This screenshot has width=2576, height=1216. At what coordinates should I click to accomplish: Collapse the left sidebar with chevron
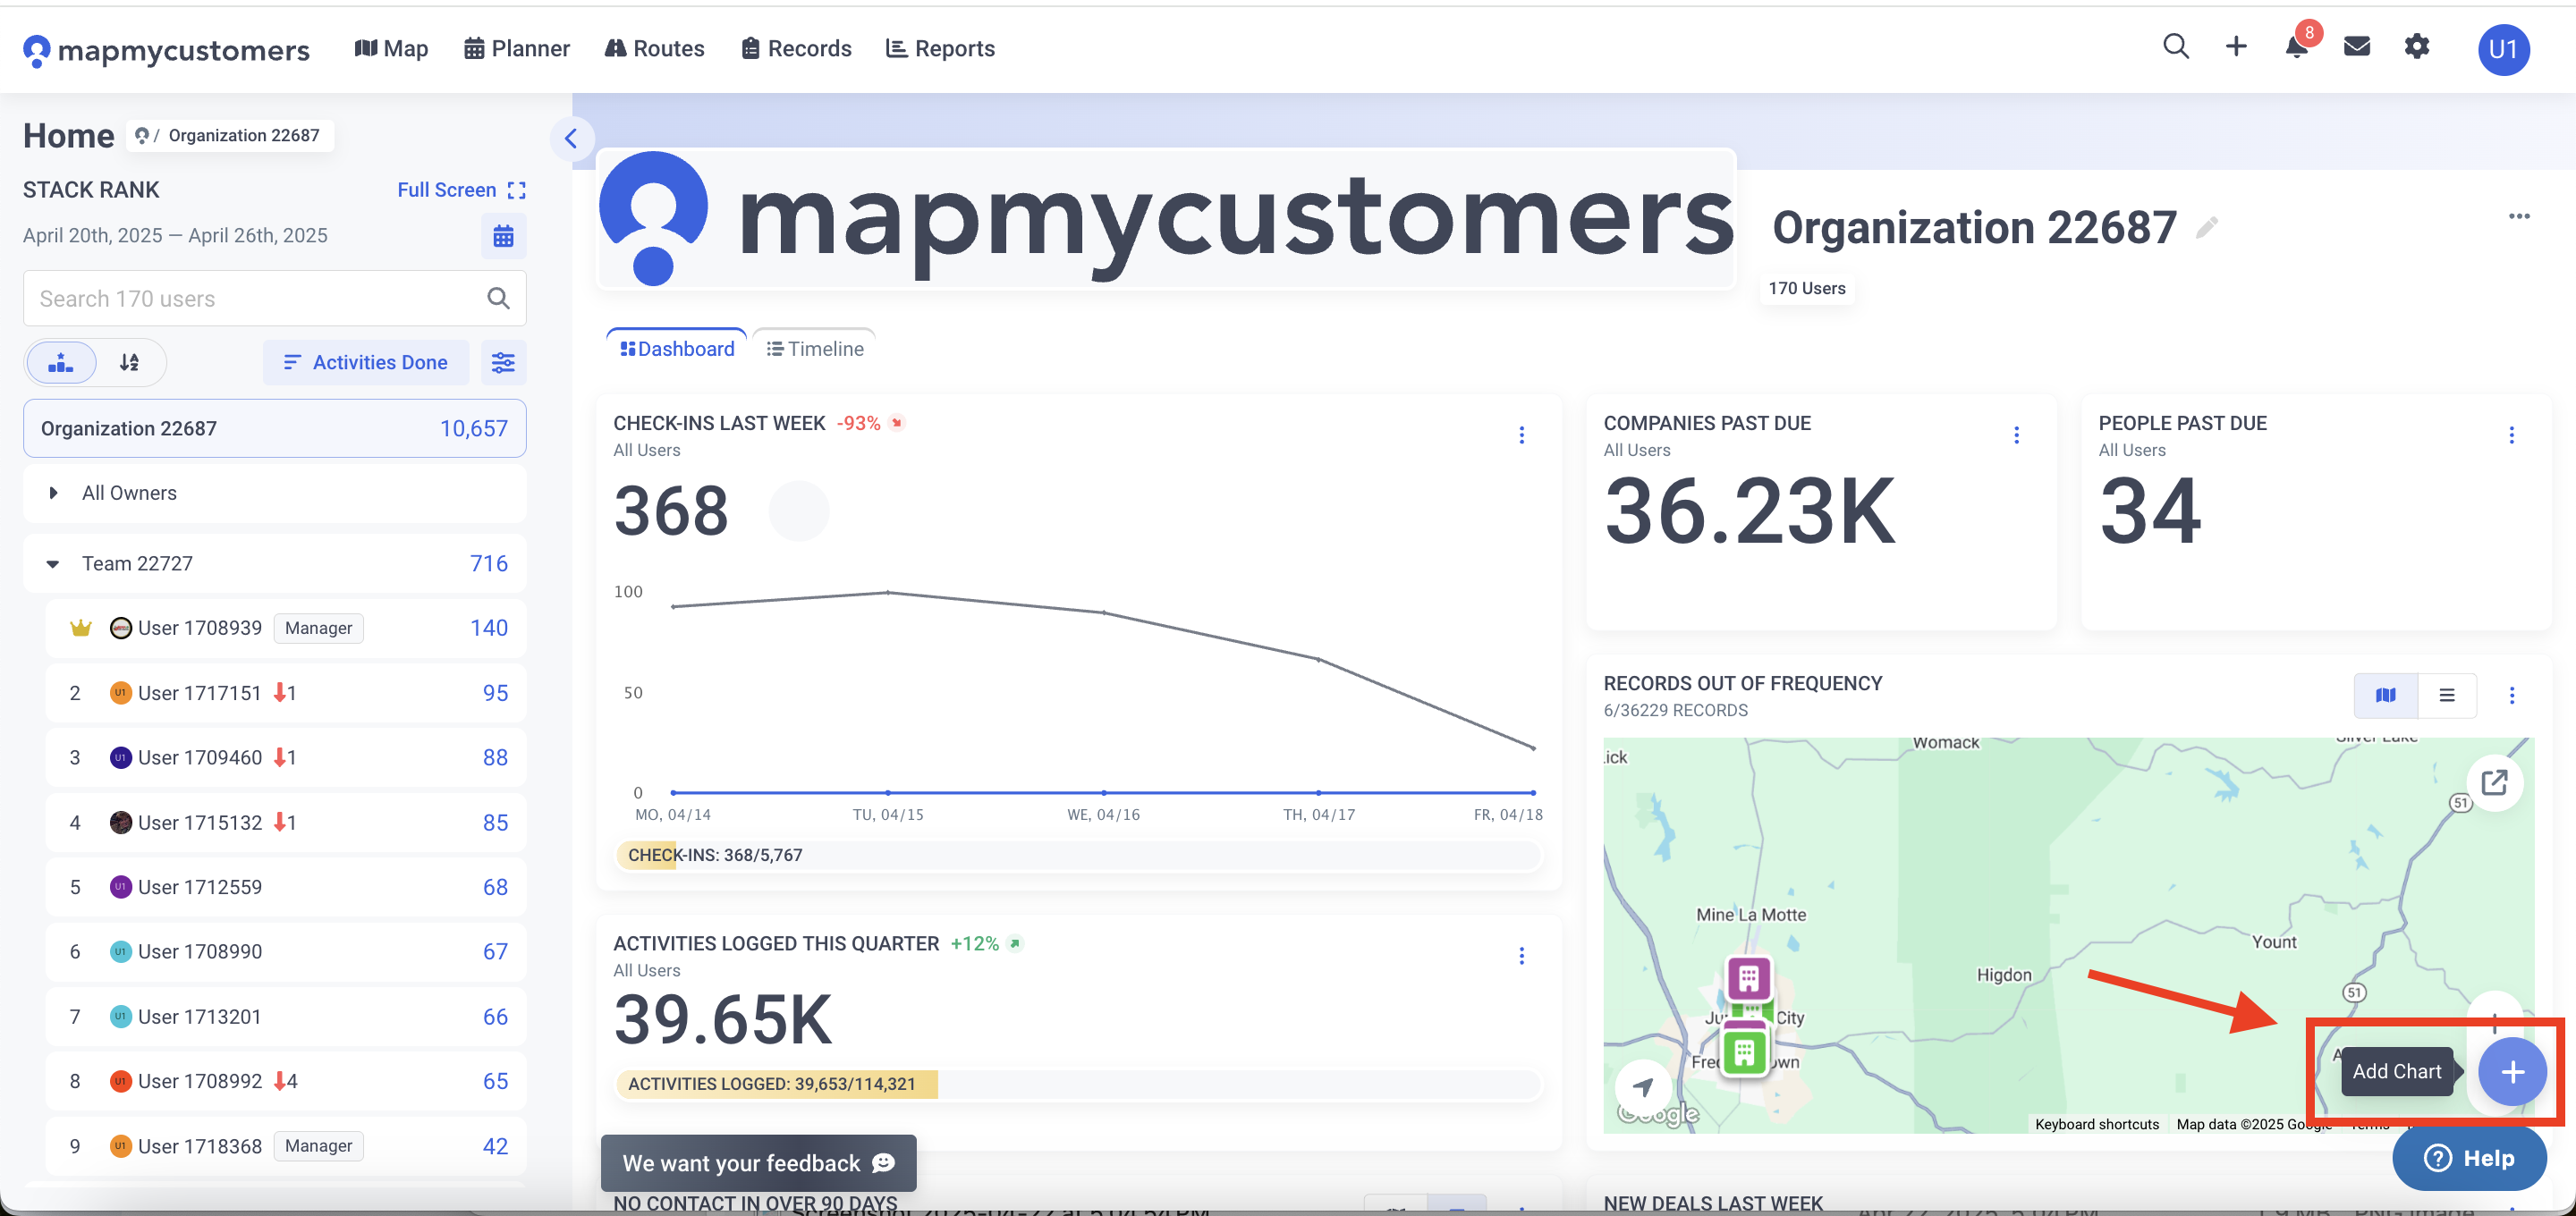571,138
